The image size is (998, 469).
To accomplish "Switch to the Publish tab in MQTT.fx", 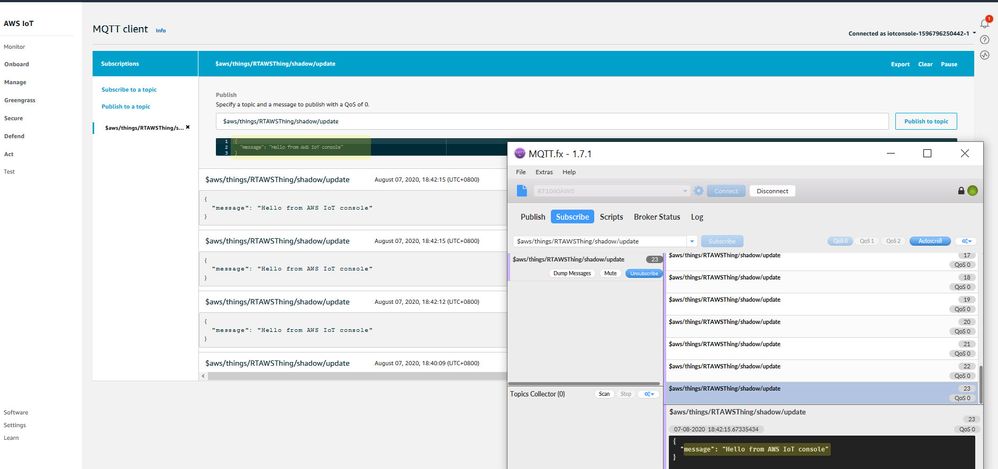I will click(533, 217).
